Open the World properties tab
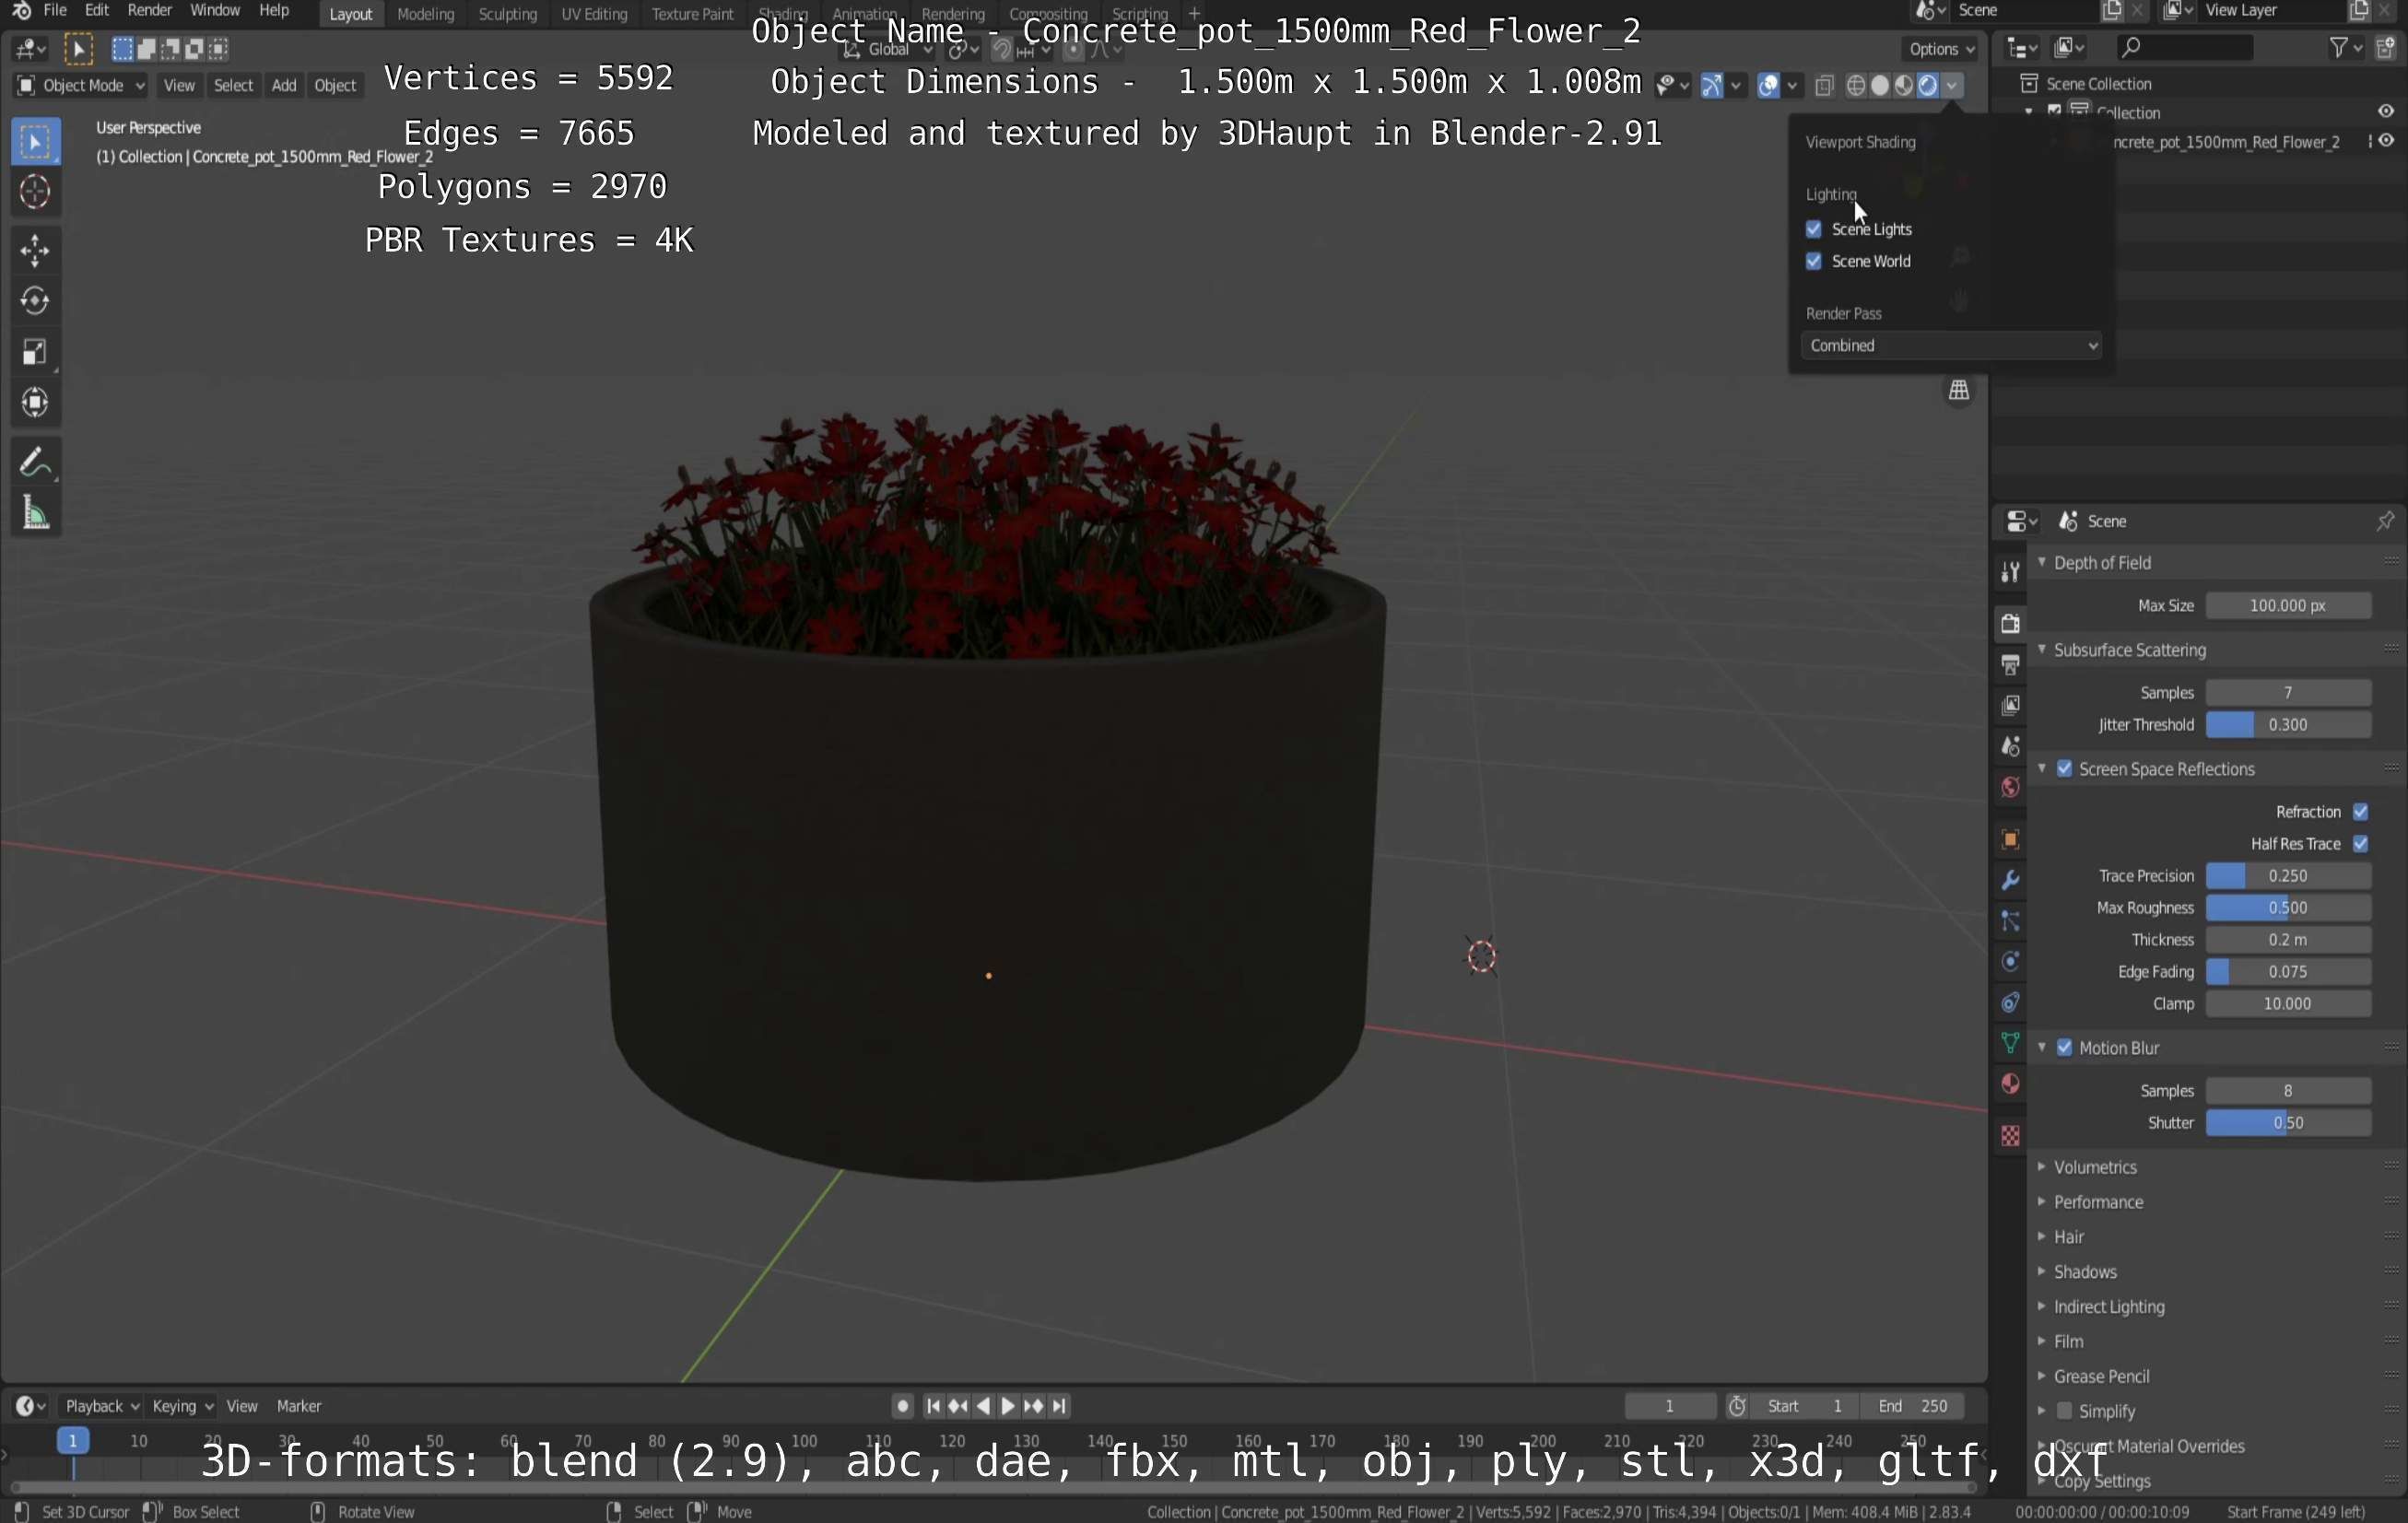This screenshot has height=1523, width=2408. coord(2010,788)
